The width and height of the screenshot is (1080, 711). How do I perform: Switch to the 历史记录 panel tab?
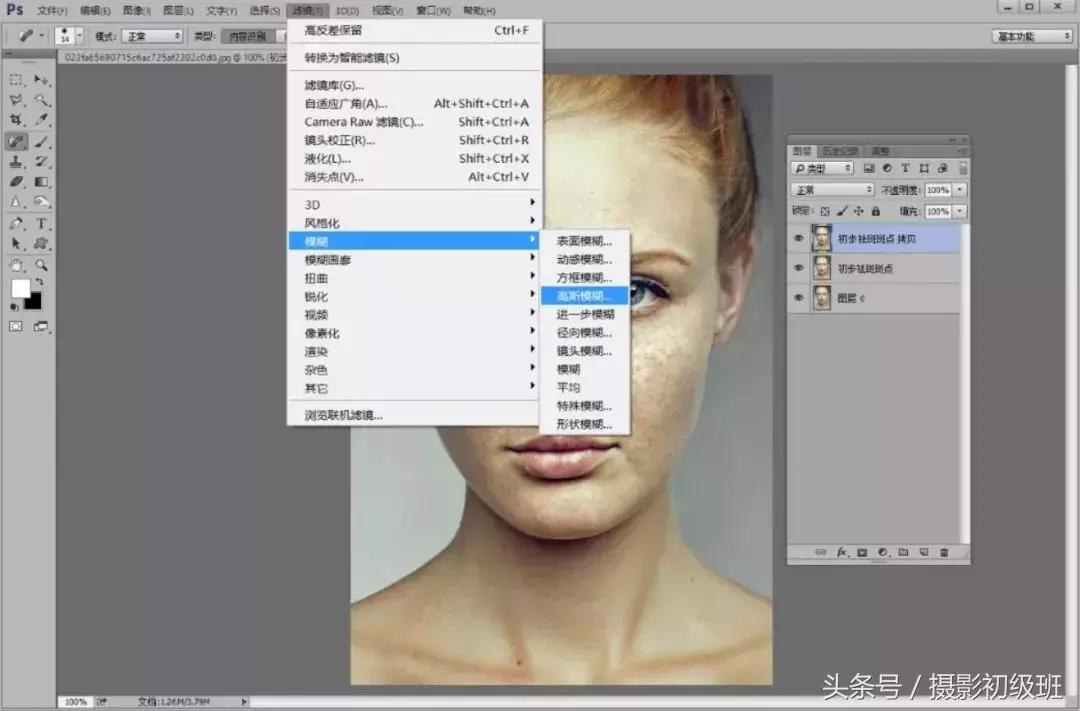click(x=839, y=151)
